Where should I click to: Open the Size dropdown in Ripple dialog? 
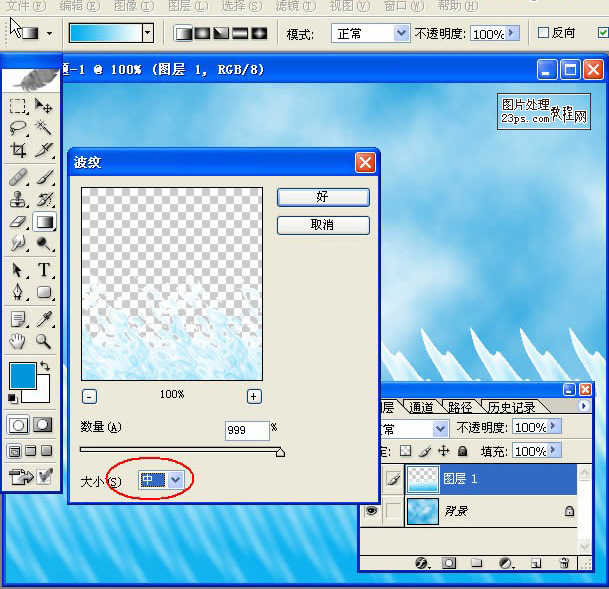point(176,480)
